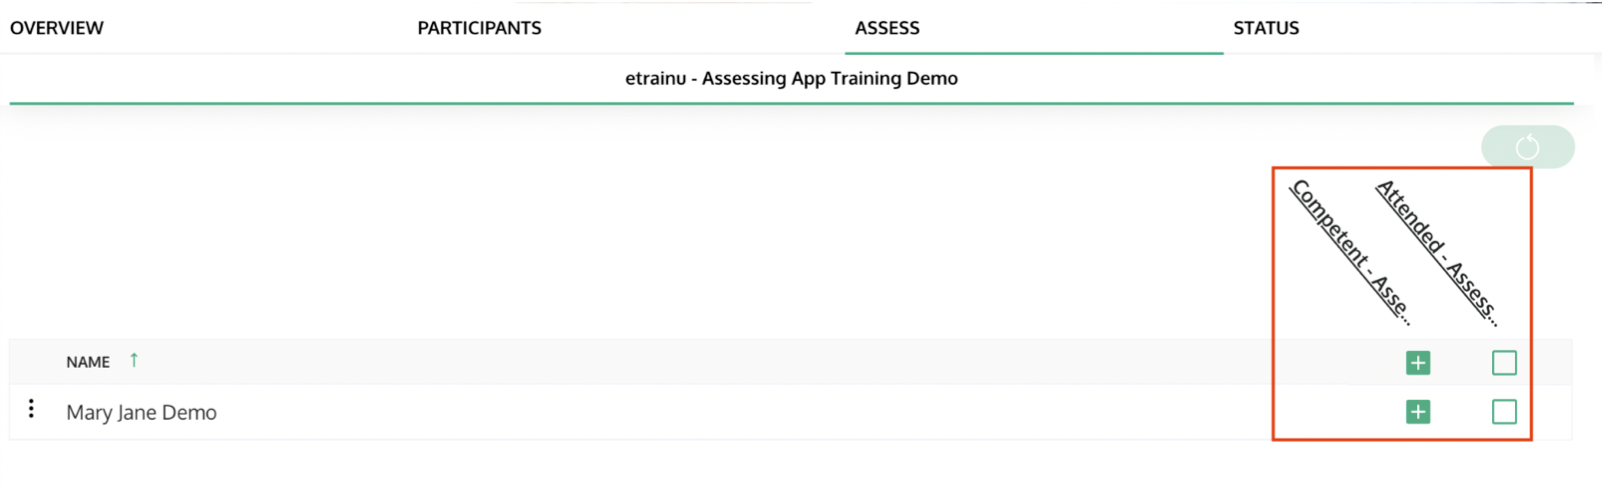Click the participant name Mary Jane Demo
The width and height of the screenshot is (1602, 488).
pos(141,413)
